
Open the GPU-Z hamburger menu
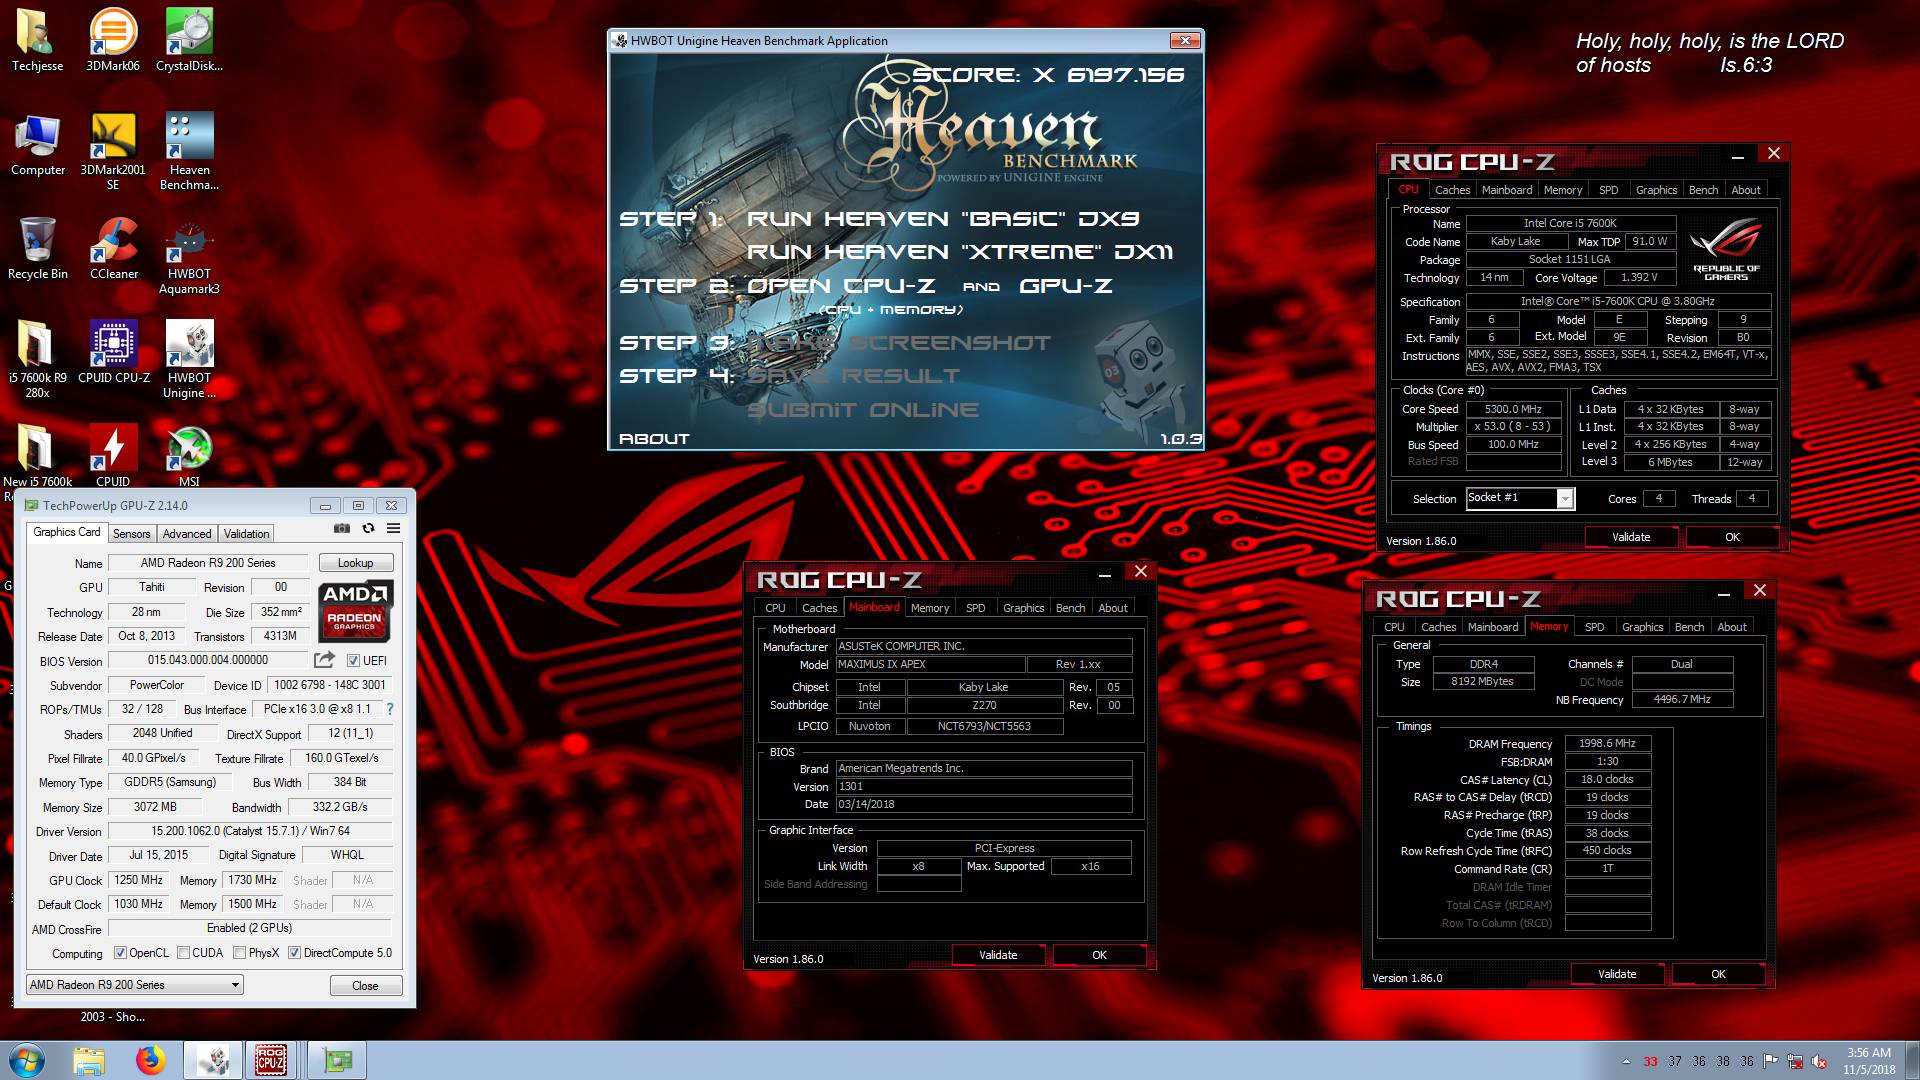[x=394, y=528]
